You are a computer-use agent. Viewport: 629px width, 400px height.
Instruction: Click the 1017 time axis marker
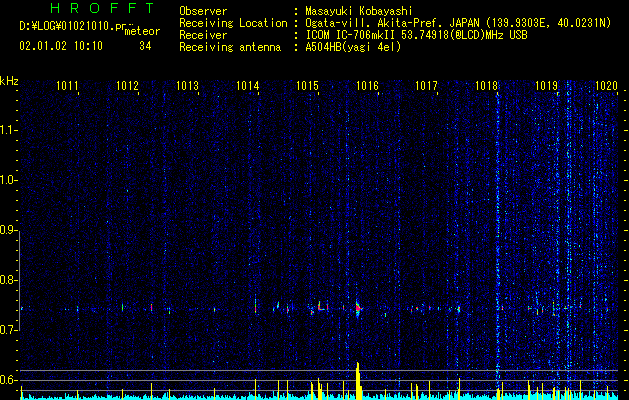coord(426,86)
